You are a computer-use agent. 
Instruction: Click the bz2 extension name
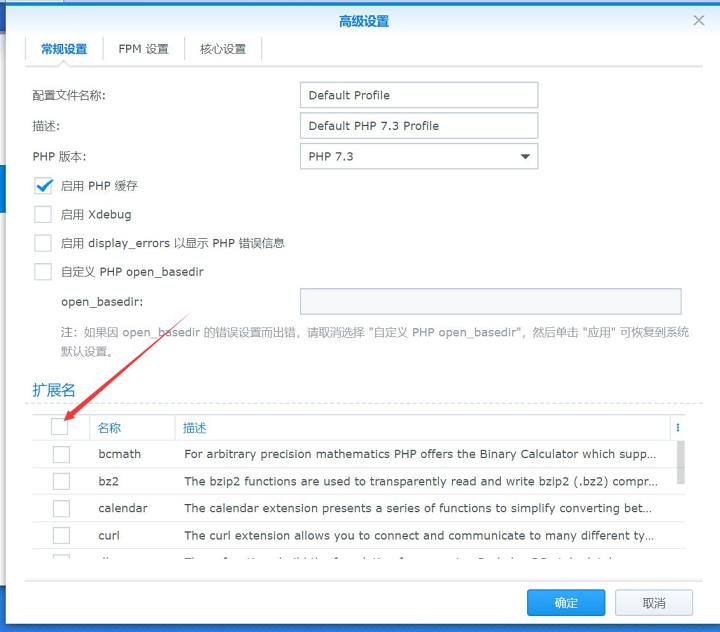[x=108, y=481]
